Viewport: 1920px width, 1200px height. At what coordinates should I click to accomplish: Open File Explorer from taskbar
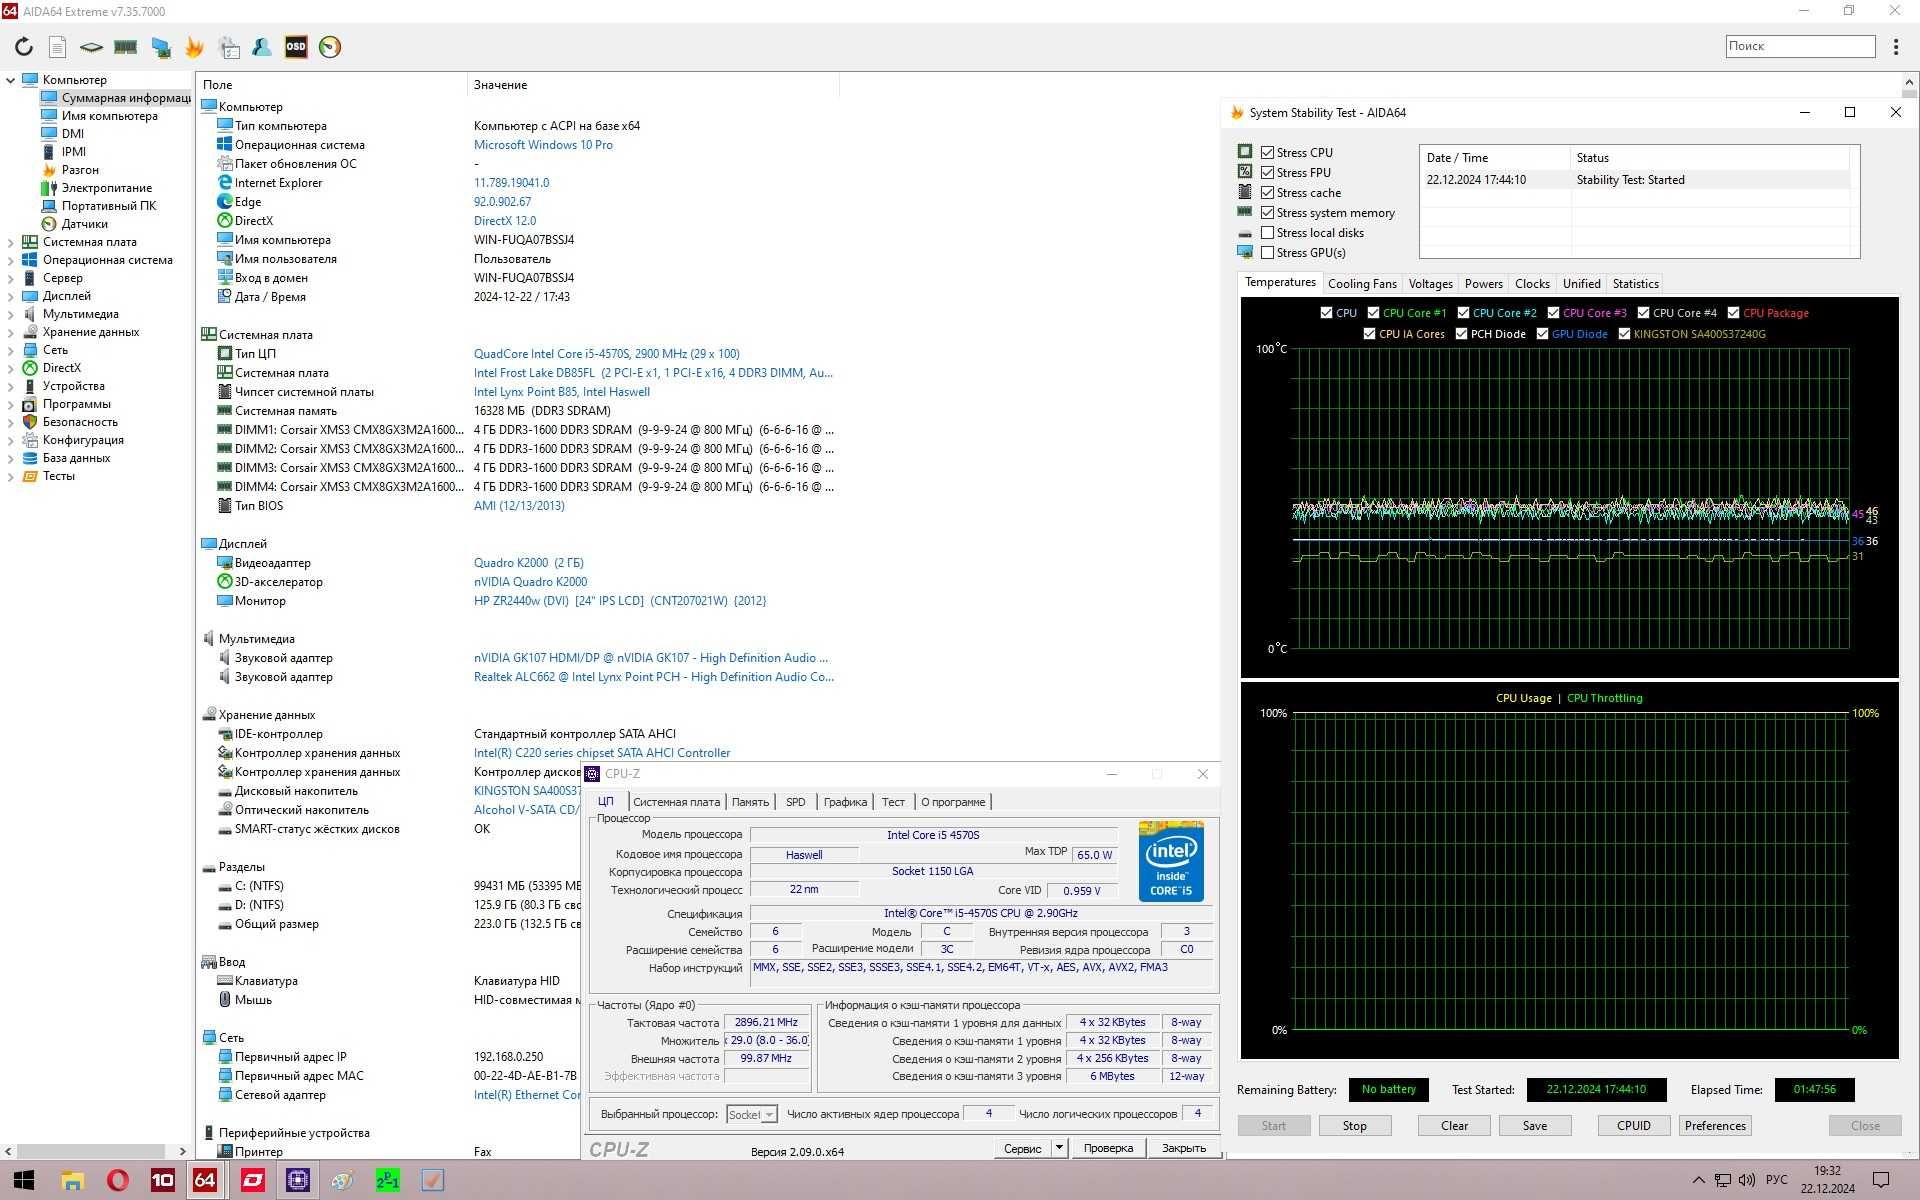tap(72, 1180)
